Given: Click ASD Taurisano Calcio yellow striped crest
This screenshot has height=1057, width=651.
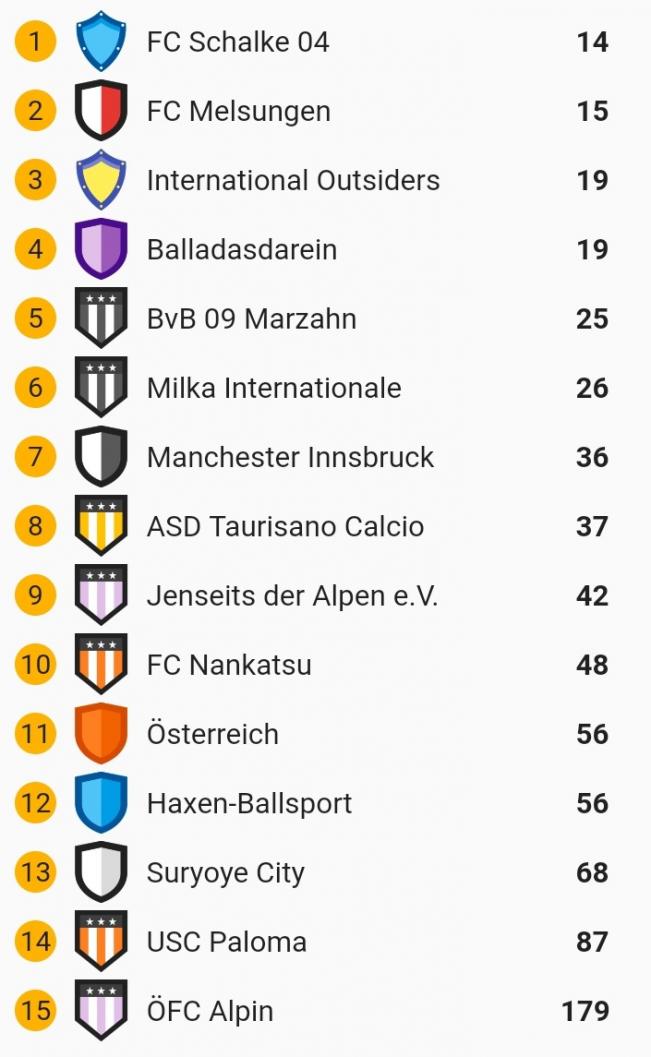Looking at the screenshot, I should tap(101, 526).
